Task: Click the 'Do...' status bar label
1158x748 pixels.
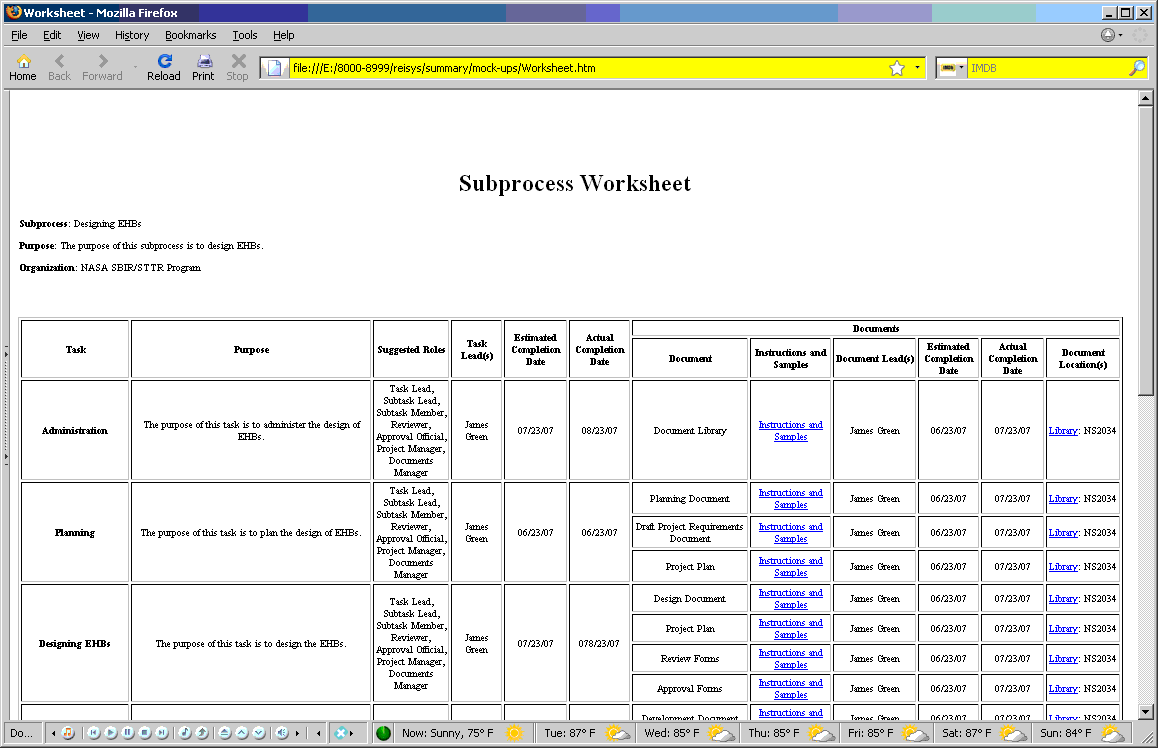Action: [22, 733]
